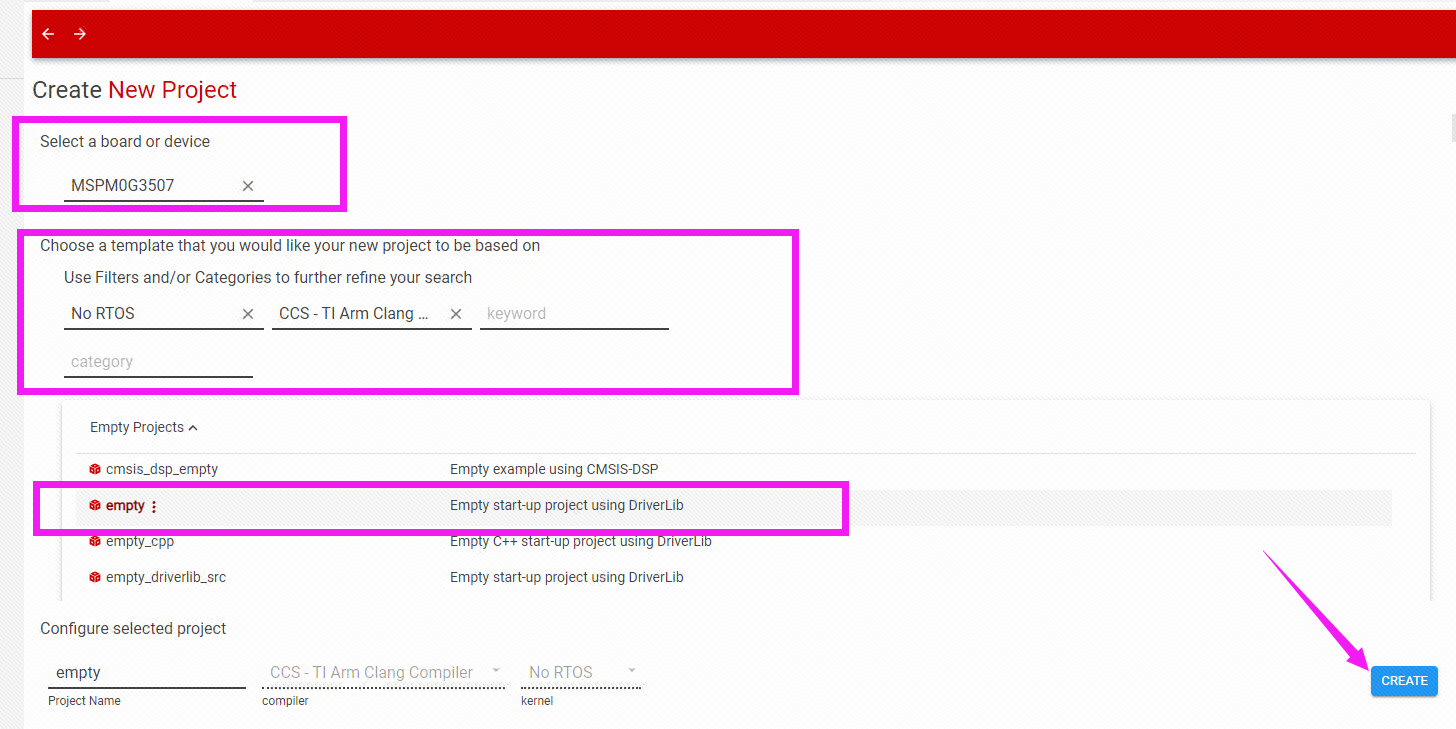Clear the MSPM0G3507 device selection
Screen dimensions: 1456x729
(x=248, y=186)
